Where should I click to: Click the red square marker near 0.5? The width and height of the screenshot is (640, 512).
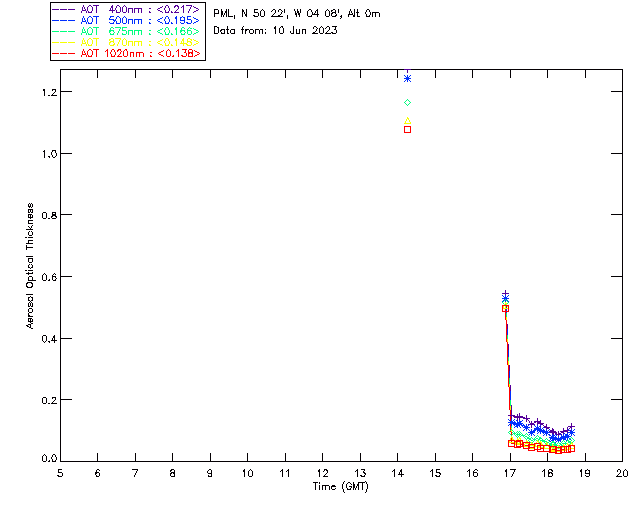505,309
